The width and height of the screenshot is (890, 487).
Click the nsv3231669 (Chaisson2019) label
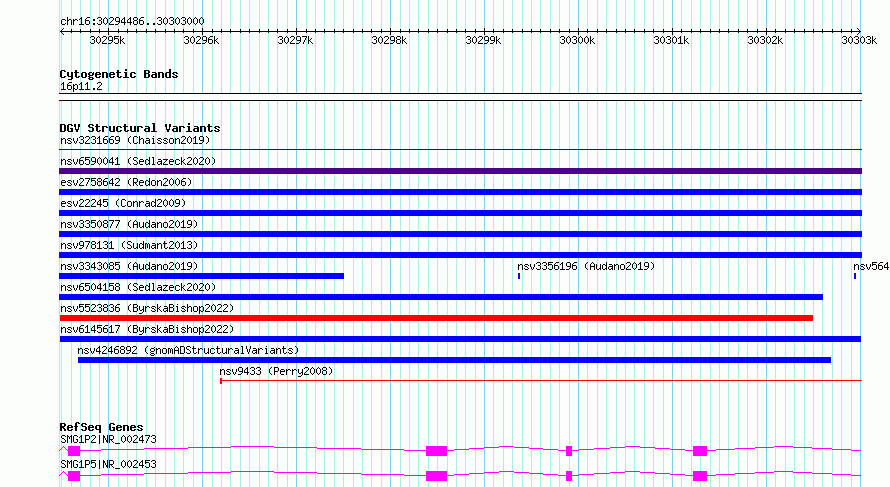[135, 140]
